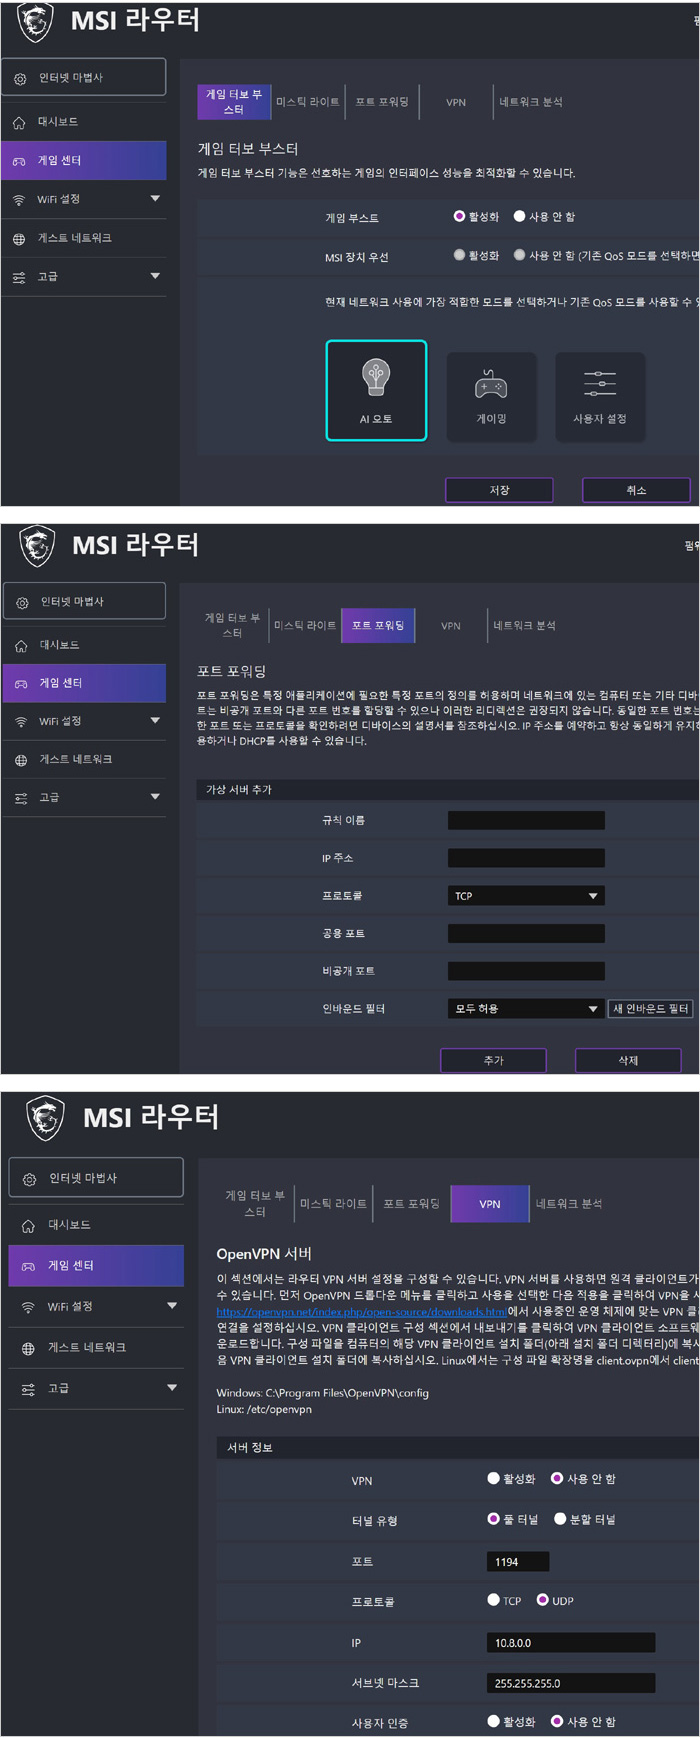The width and height of the screenshot is (700, 1740).
Task: Click 고급 sliders icon on Port Forwarding page
Action: pos(21,798)
